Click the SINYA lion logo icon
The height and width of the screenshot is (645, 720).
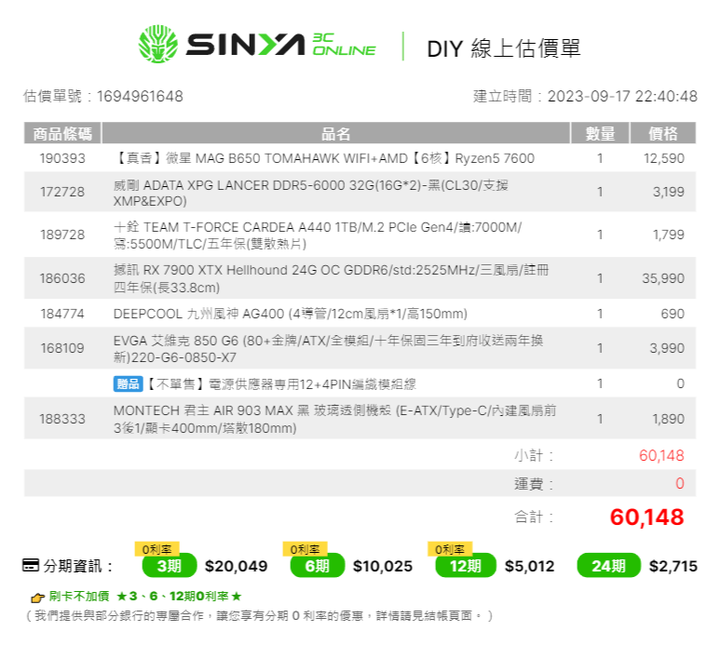click(158, 44)
